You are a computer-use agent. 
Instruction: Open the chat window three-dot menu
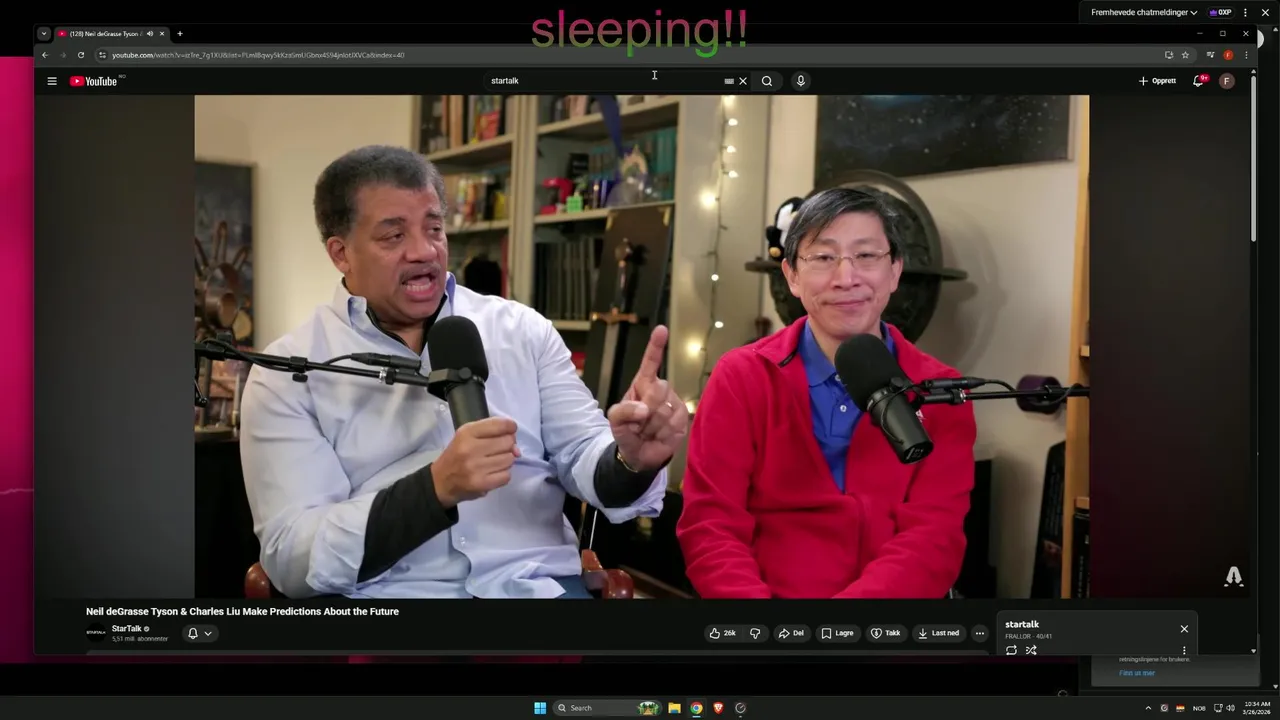tap(1245, 13)
